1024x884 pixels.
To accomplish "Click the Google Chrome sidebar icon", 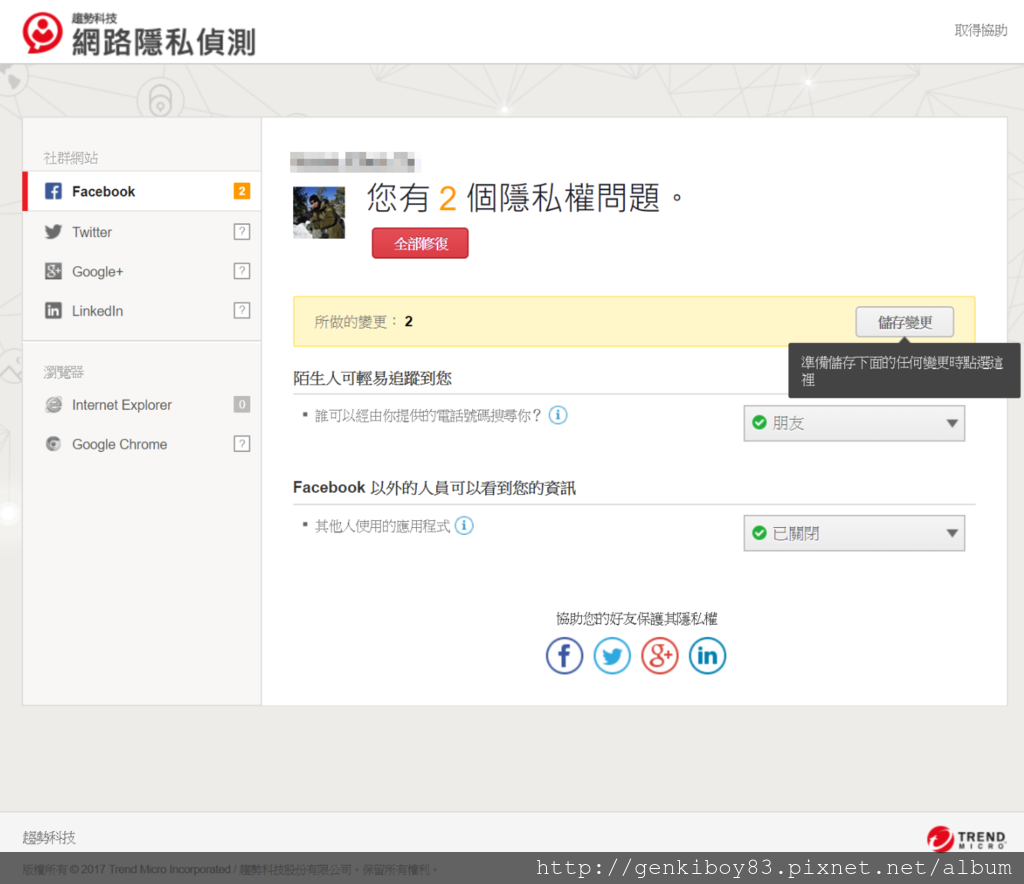I will (53, 444).
